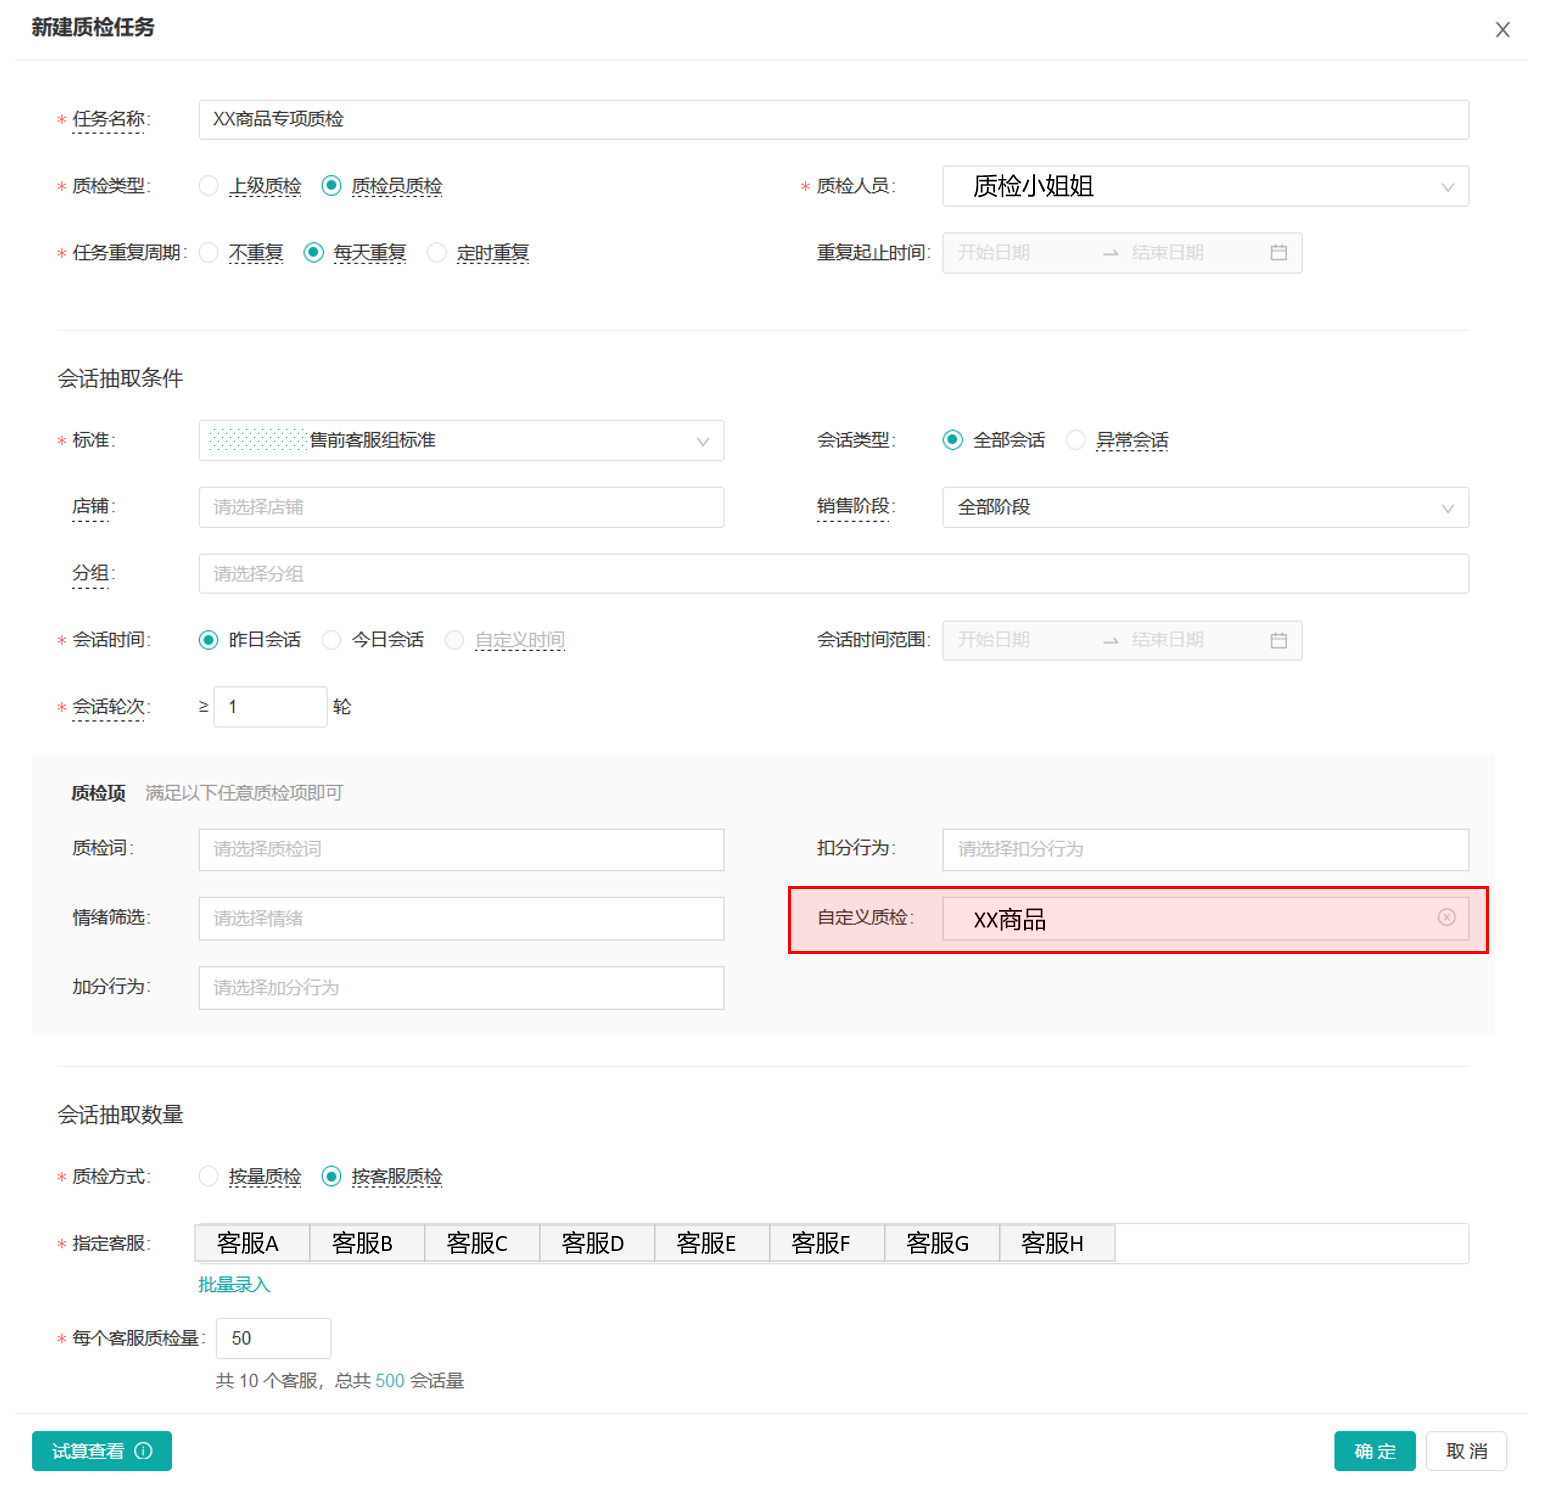Viewport: 1554px width, 1499px height.
Task: Open 分组 selection field
Action: pyautogui.click(x=833, y=574)
